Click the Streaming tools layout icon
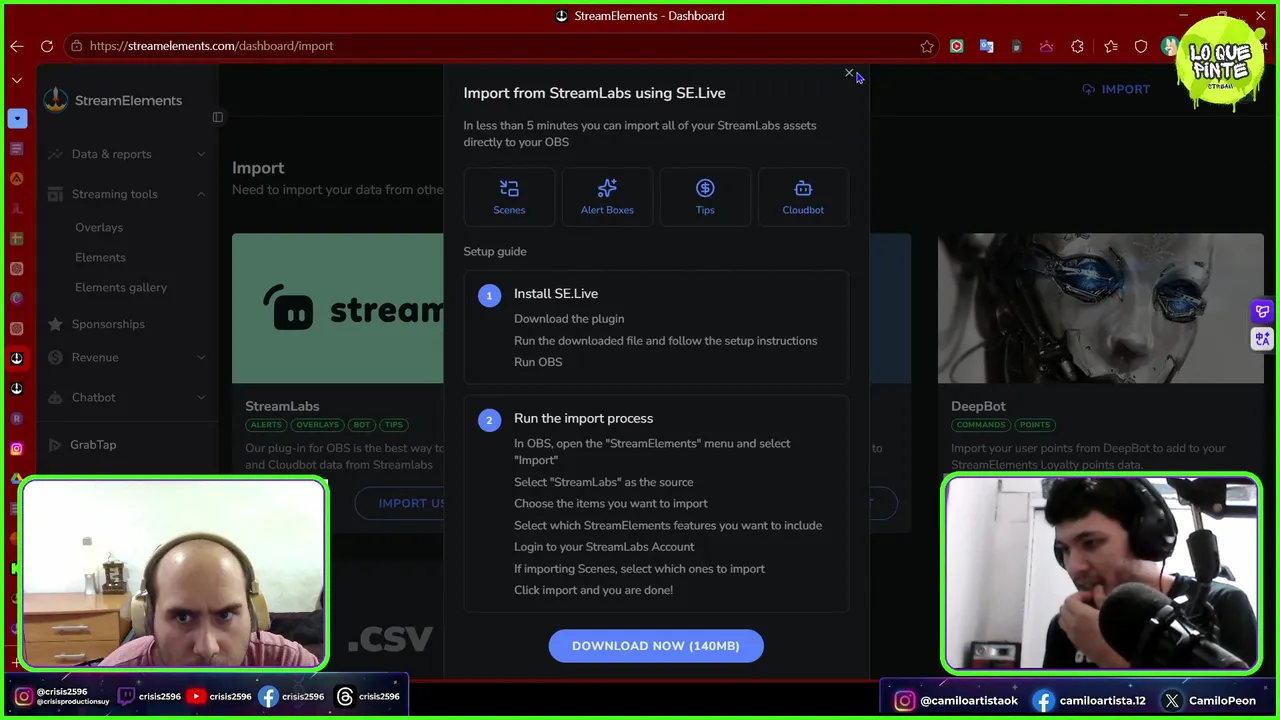Viewport: 1280px width, 720px height. pyautogui.click(x=54, y=194)
